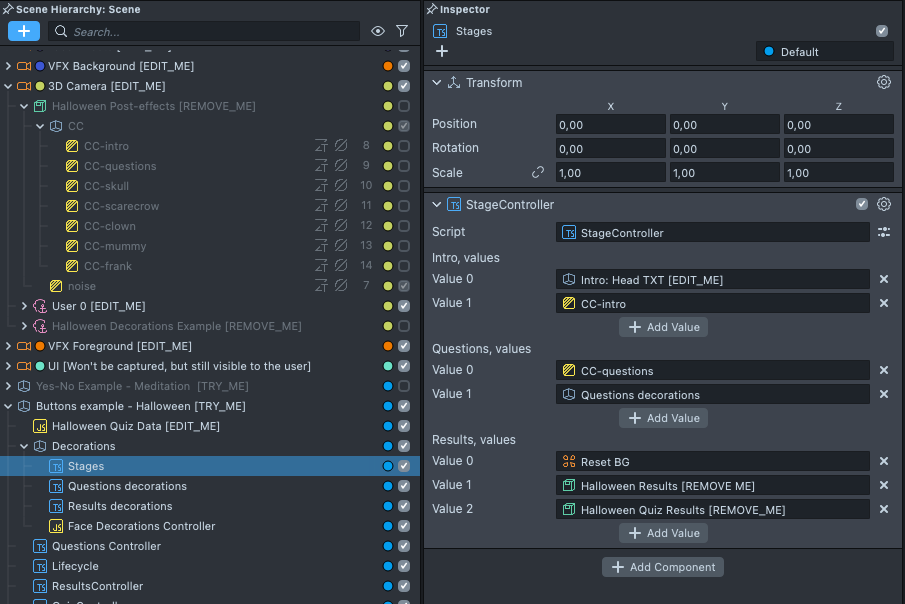Click the Add Component button

click(x=662, y=567)
